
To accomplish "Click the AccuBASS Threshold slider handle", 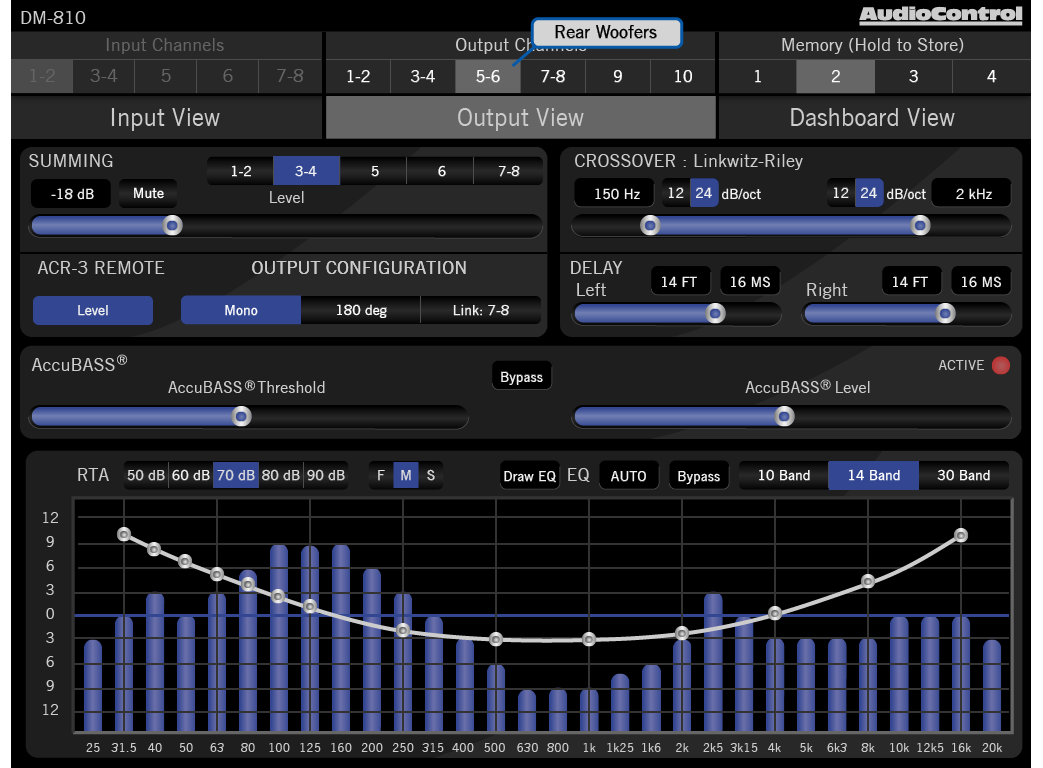I will (x=241, y=417).
